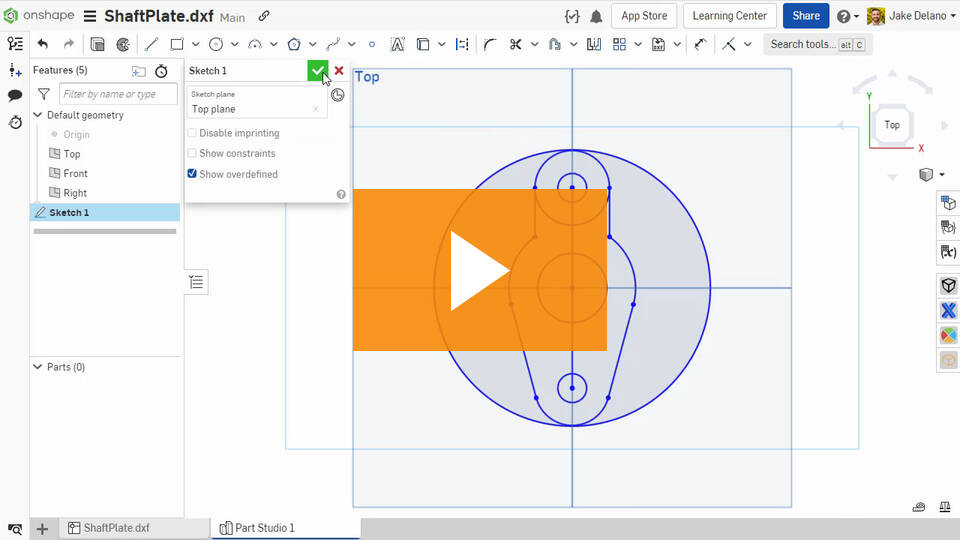960x540 pixels.
Task: Open the Learning Center
Action: [x=730, y=16]
